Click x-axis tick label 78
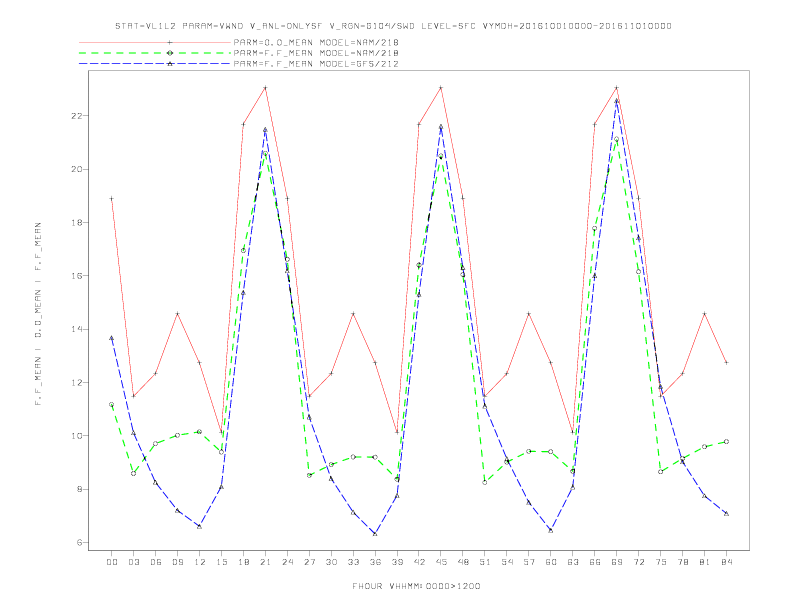This screenshot has width=792, height=612. pos(683,562)
